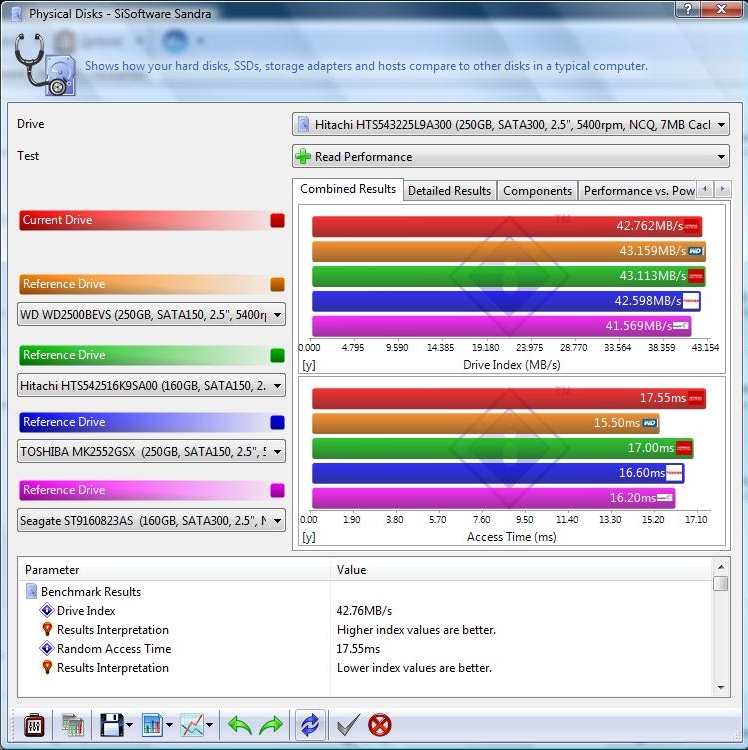Viewport: 748px width, 750px height.
Task: Open the save icon's dropdown arrow
Action: coord(130,726)
